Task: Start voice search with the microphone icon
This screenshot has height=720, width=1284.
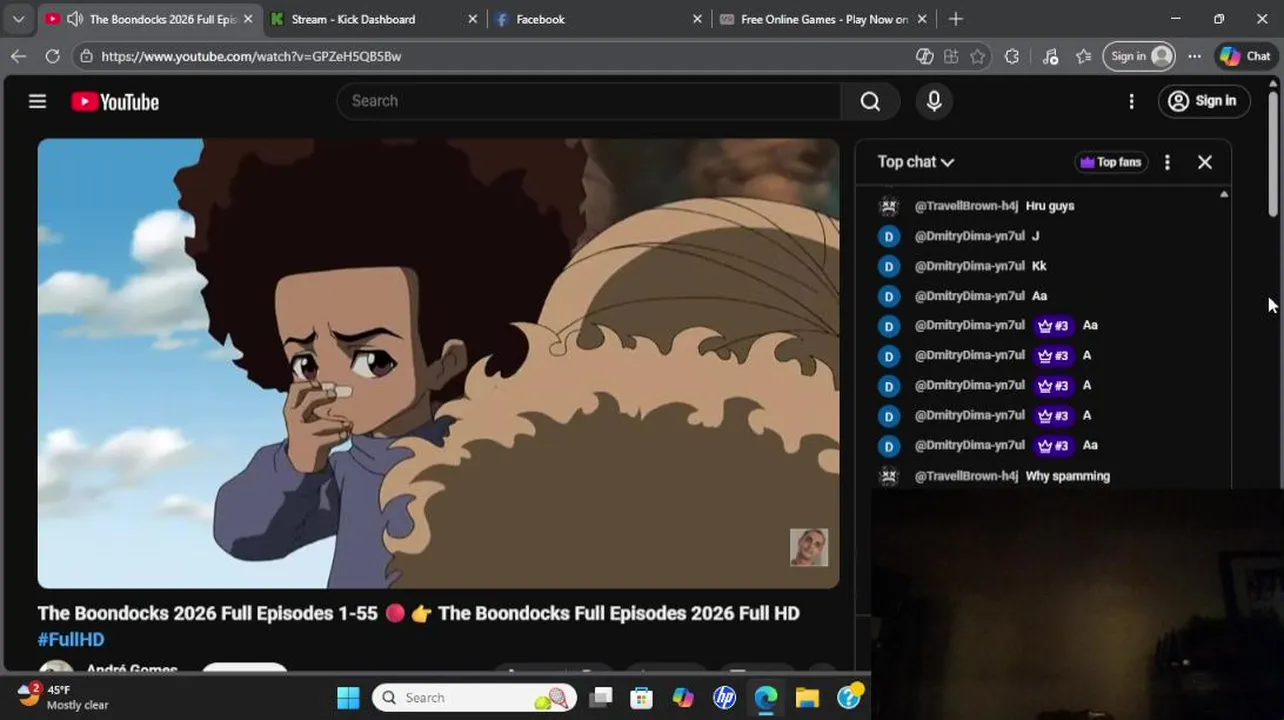Action: tap(934, 101)
